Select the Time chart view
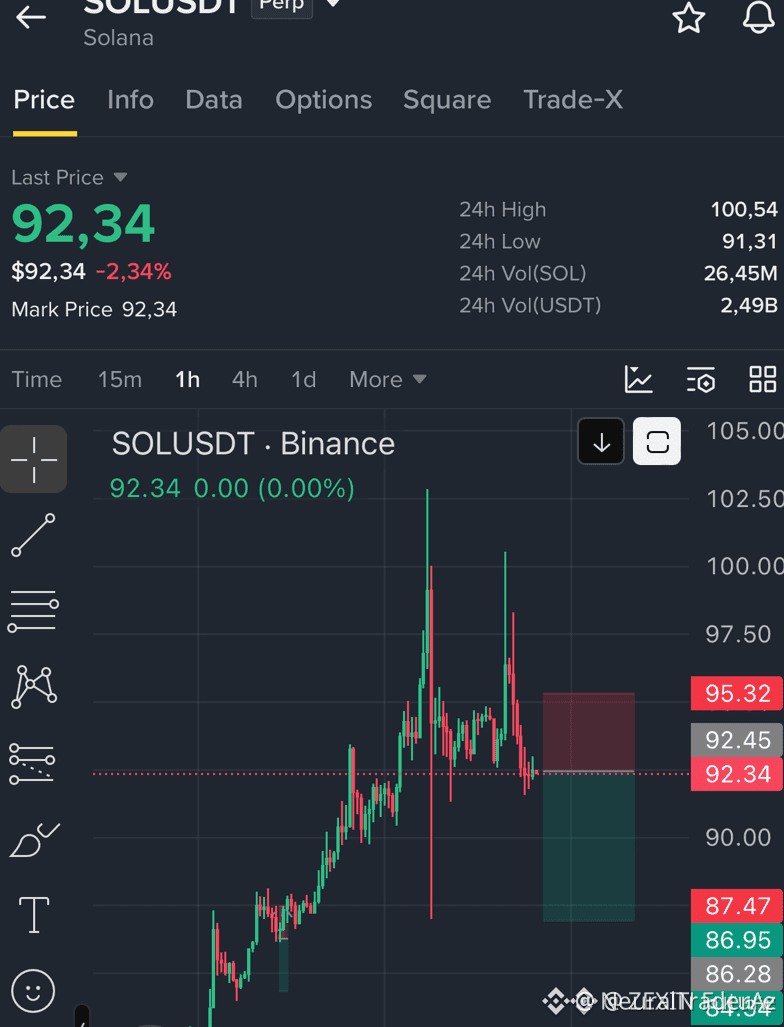Screen dimensions: 784x1027 [37, 379]
